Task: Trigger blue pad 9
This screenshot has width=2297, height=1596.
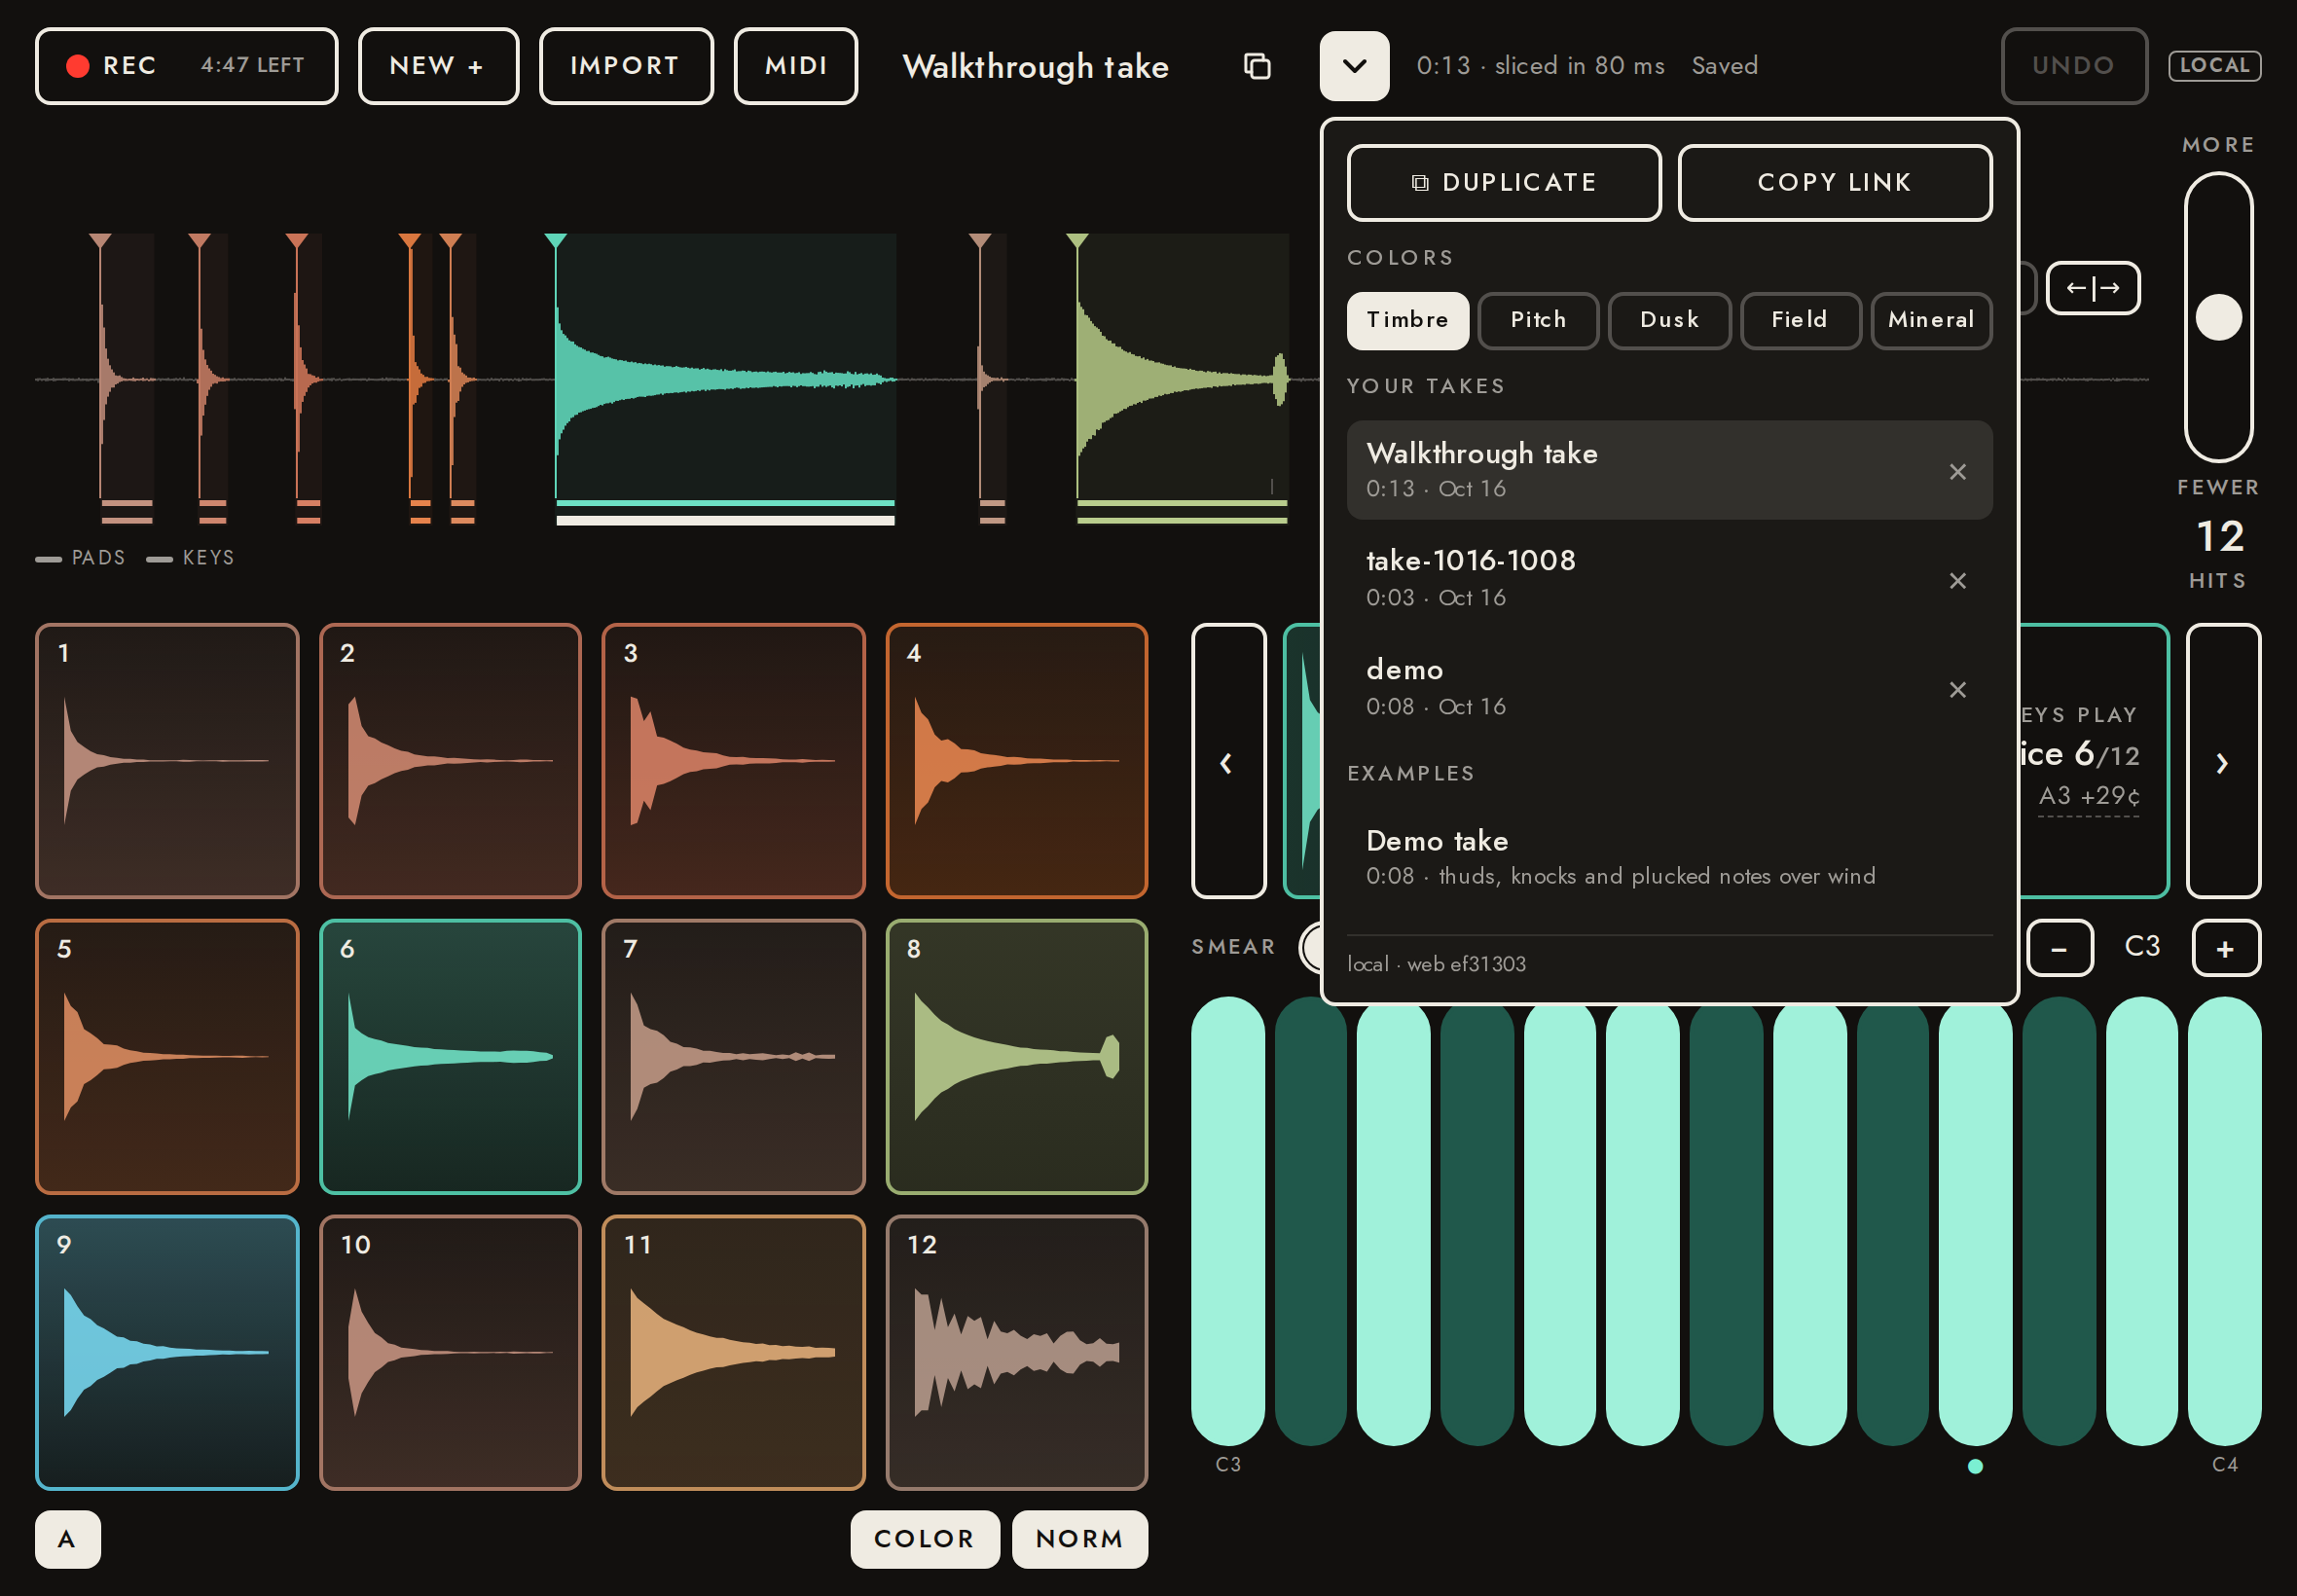Action: pyautogui.click(x=167, y=1352)
